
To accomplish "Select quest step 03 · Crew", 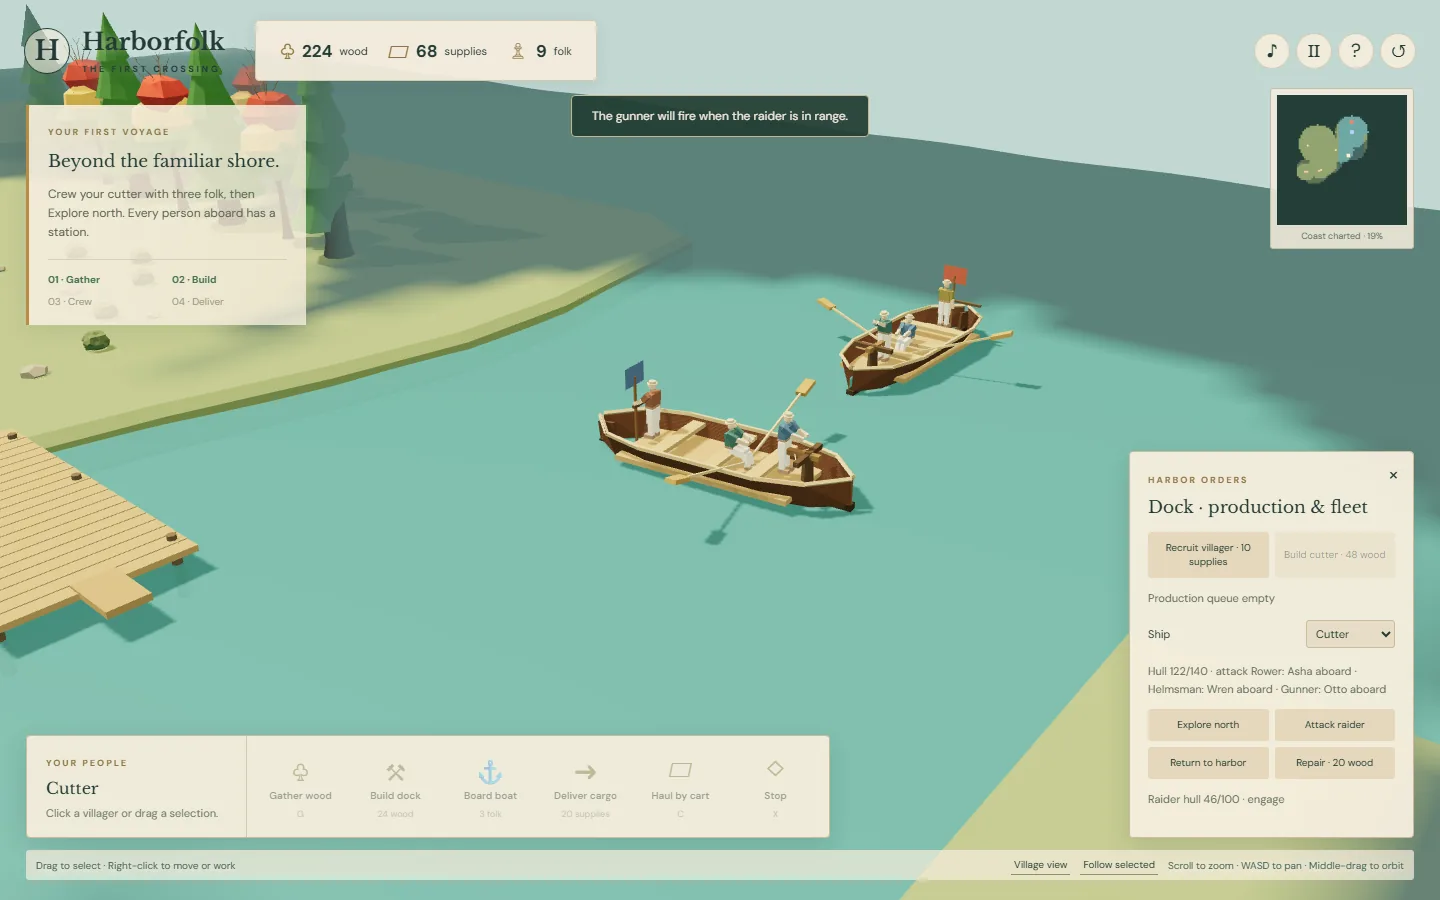I will coord(70,302).
